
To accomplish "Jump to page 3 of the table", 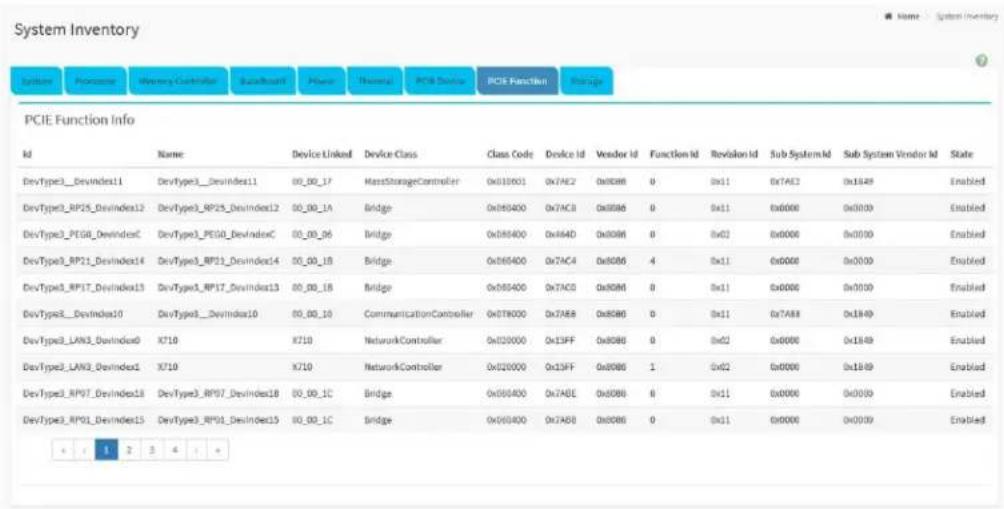I will tap(151, 450).
